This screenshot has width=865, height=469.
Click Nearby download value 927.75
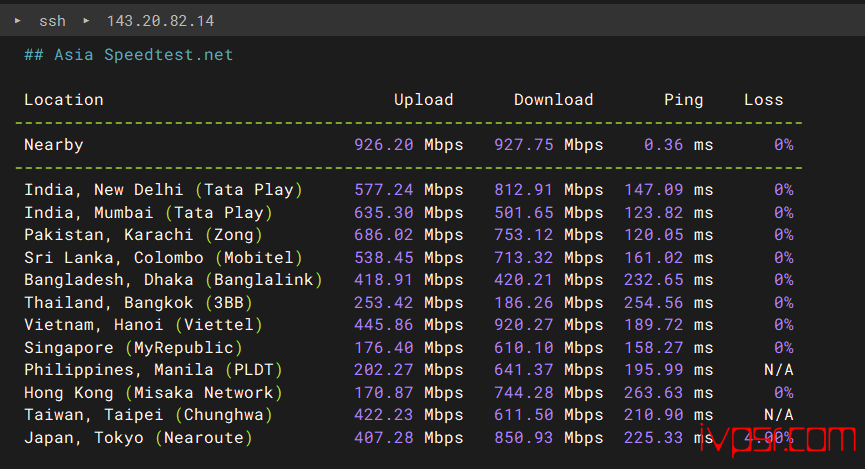[x=524, y=145]
